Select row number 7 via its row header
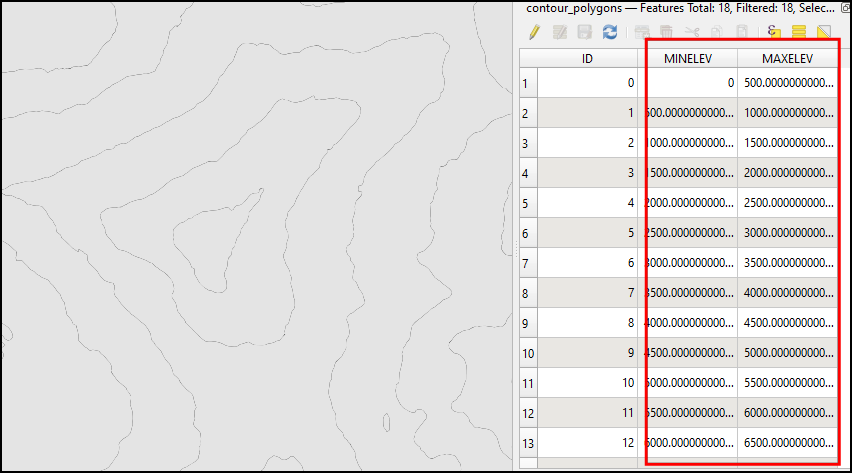This screenshot has height=473, width=852. point(528,263)
